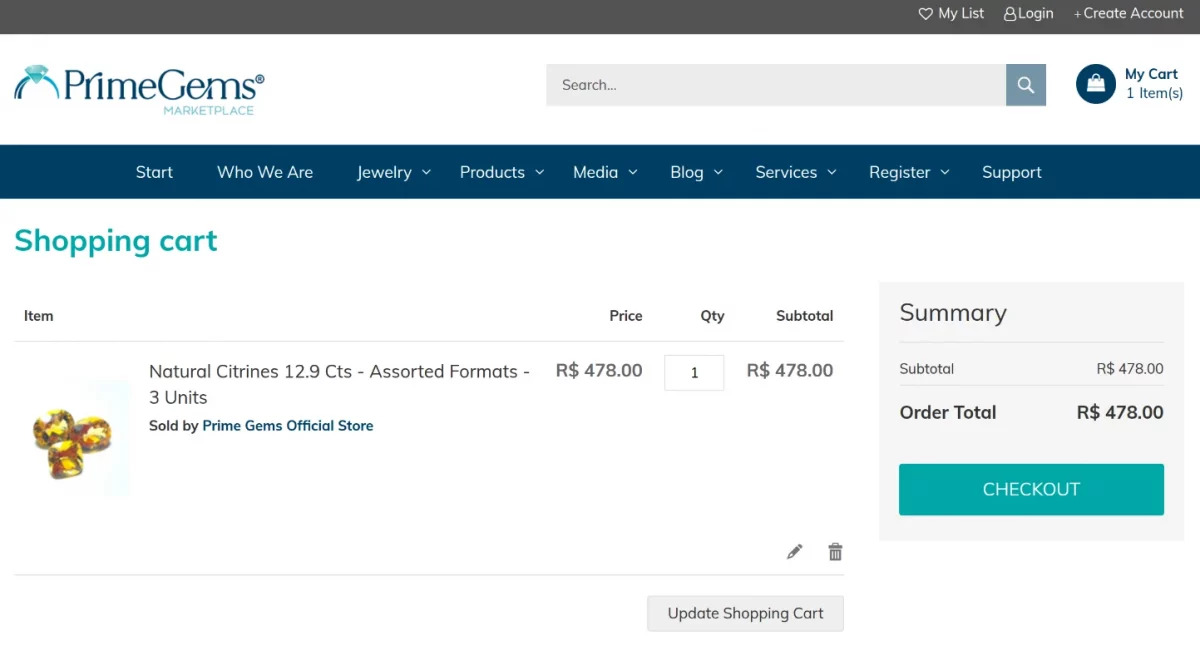Select the Start menu item

[x=154, y=172]
